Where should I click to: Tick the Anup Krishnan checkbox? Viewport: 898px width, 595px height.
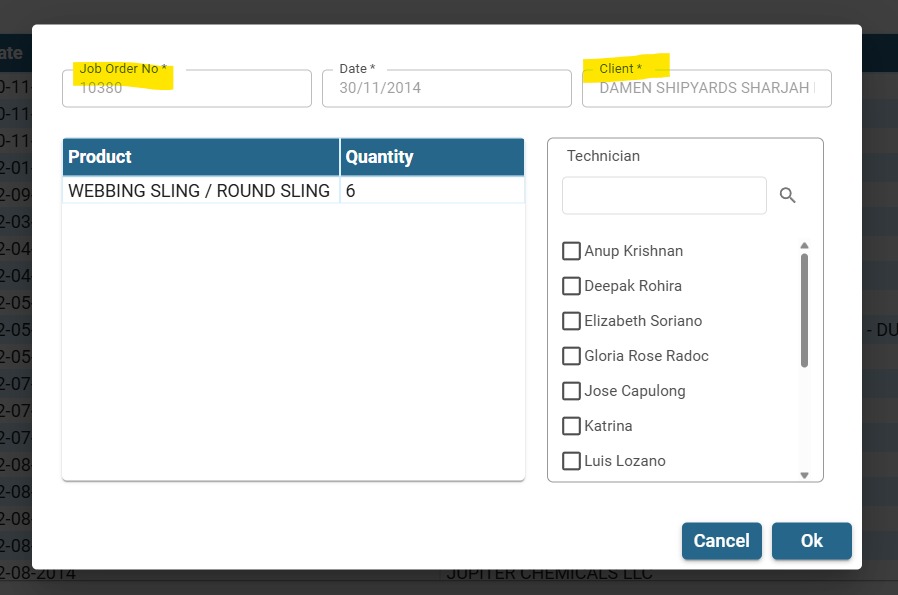pos(571,251)
